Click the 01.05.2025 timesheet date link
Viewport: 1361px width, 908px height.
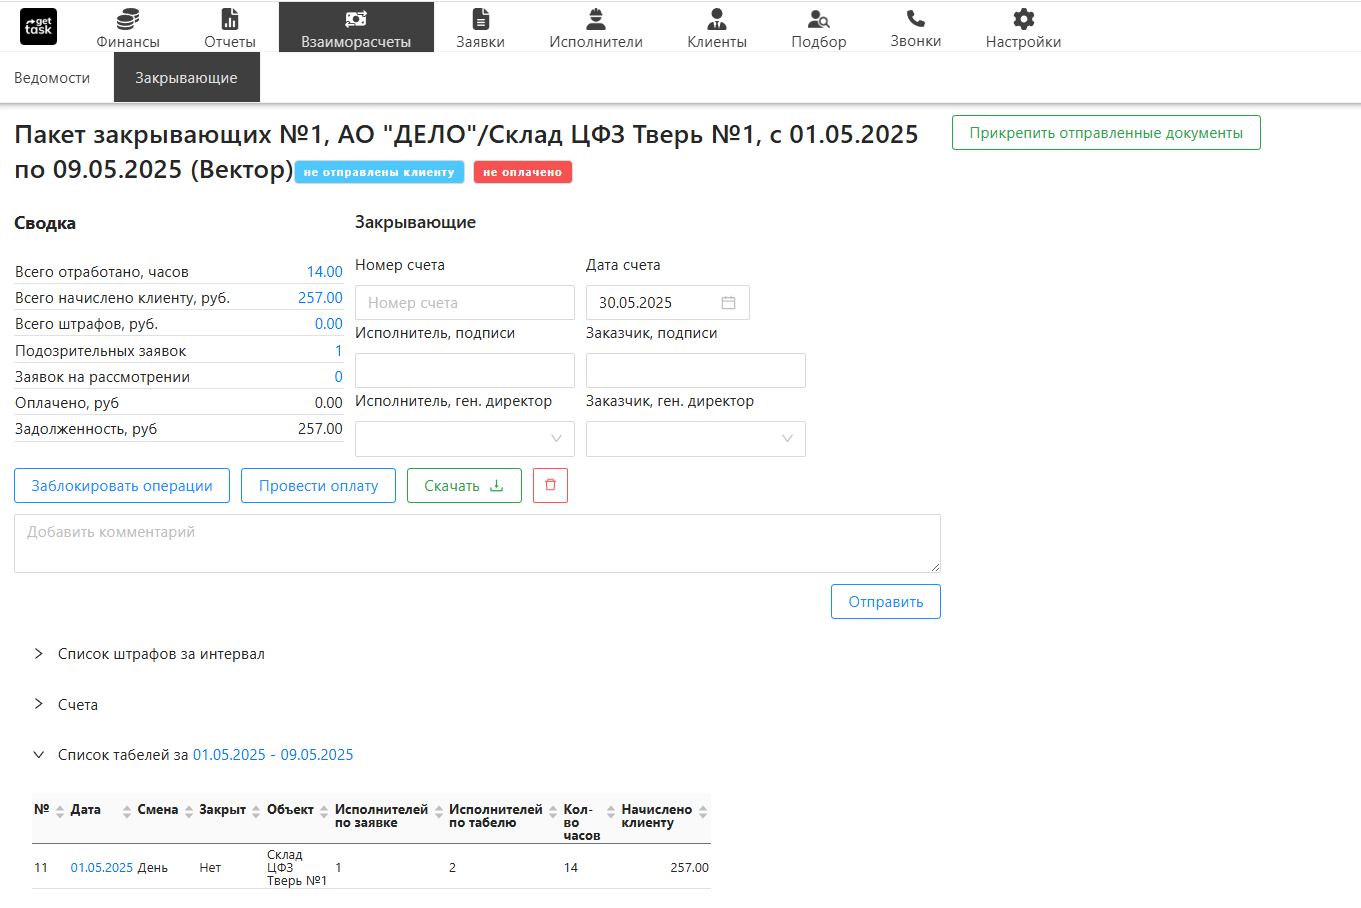(101, 868)
